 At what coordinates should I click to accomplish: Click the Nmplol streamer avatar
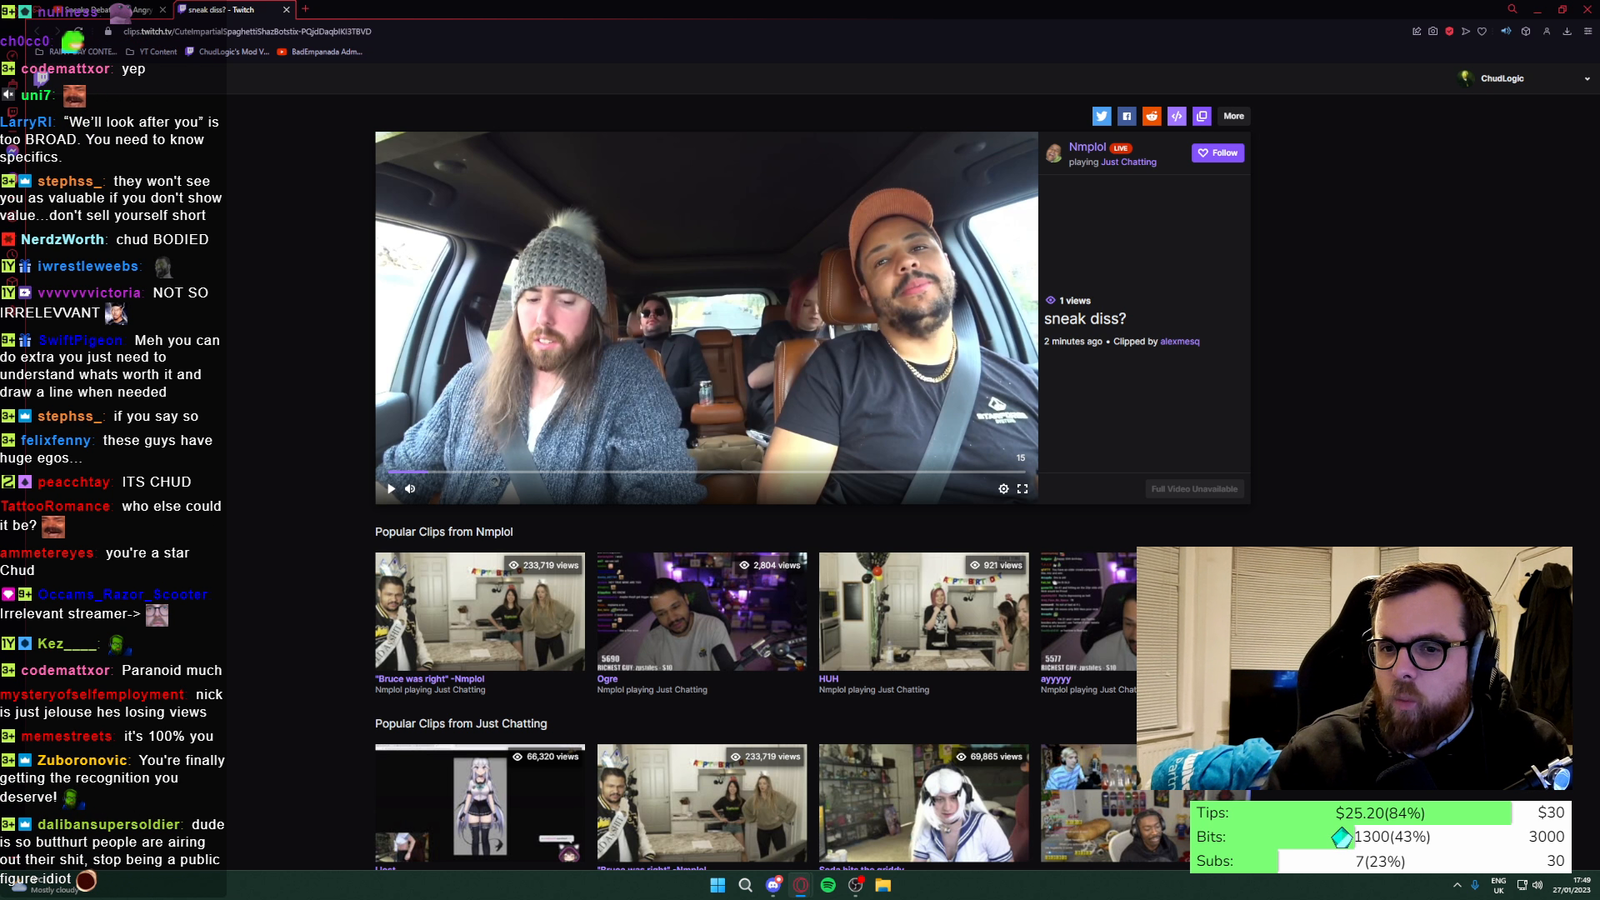tap(1053, 153)
